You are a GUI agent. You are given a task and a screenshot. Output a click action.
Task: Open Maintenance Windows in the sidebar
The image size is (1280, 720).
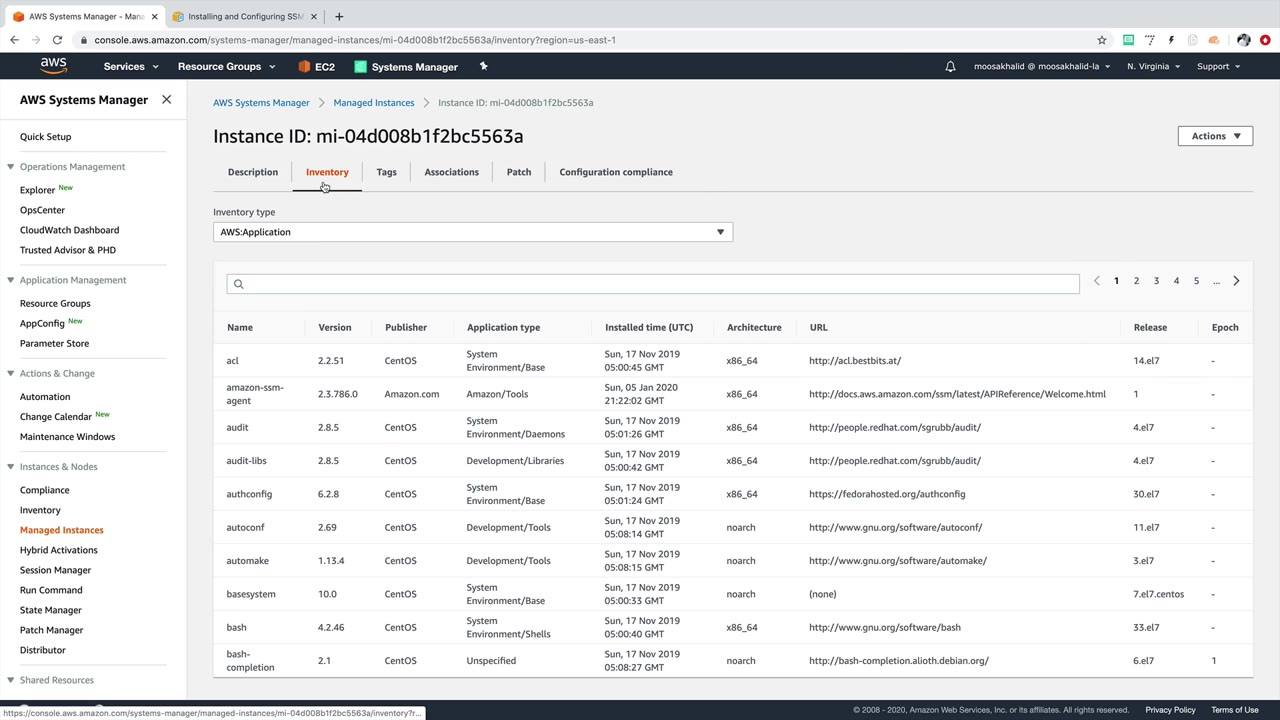click(67, 437)
